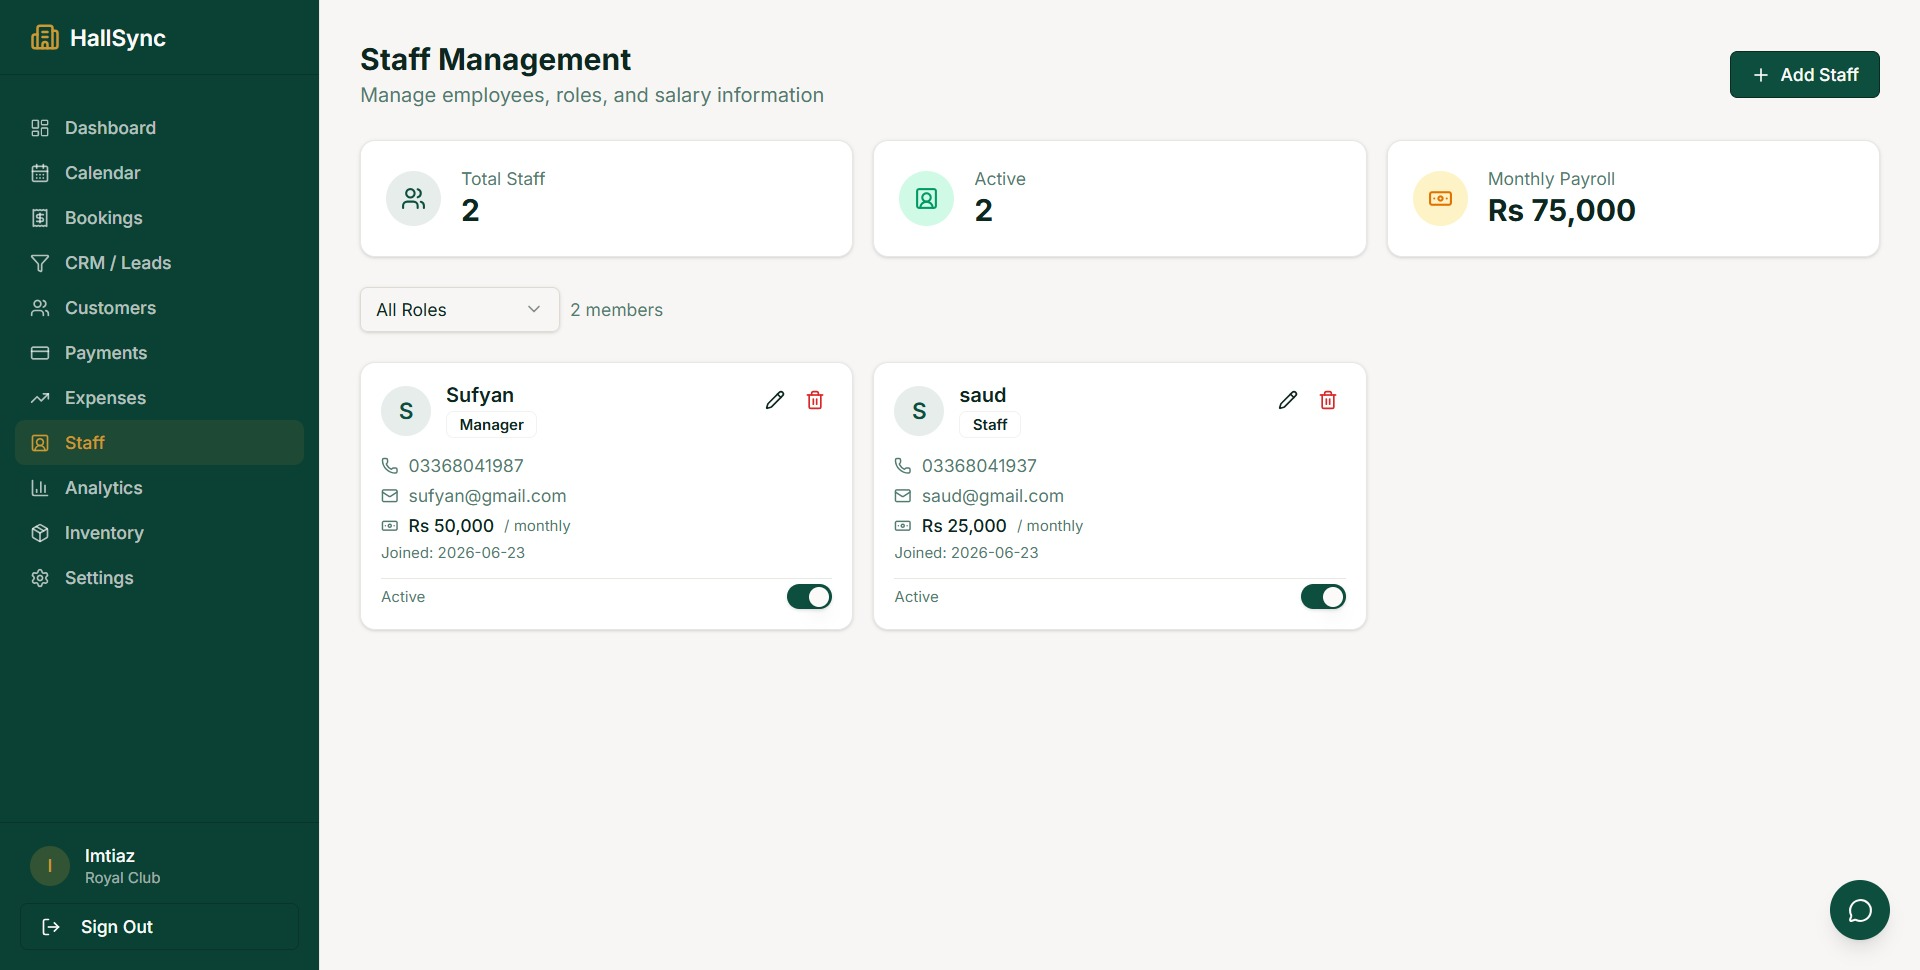Click Sufyan's S avatar circle

coord(406,411)
